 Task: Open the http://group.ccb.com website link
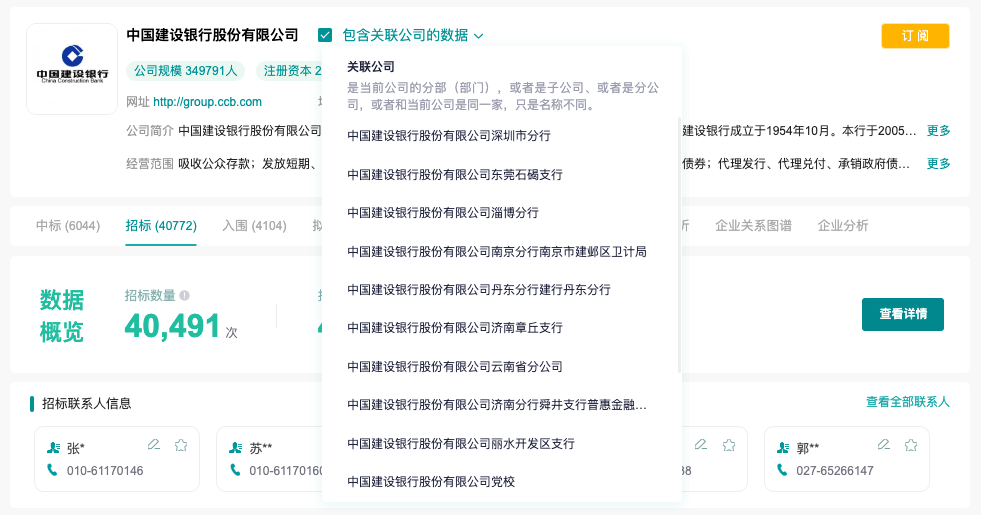(x=207, y=102)
